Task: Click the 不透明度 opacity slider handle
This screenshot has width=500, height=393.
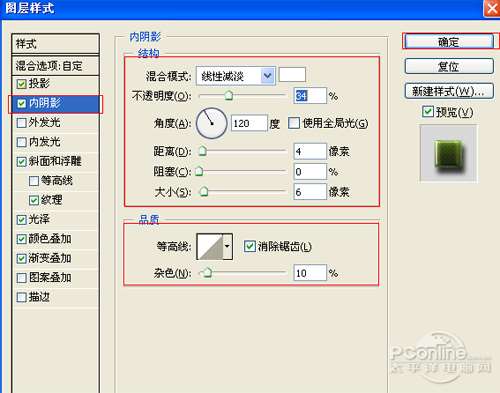Action: point(229,96)
